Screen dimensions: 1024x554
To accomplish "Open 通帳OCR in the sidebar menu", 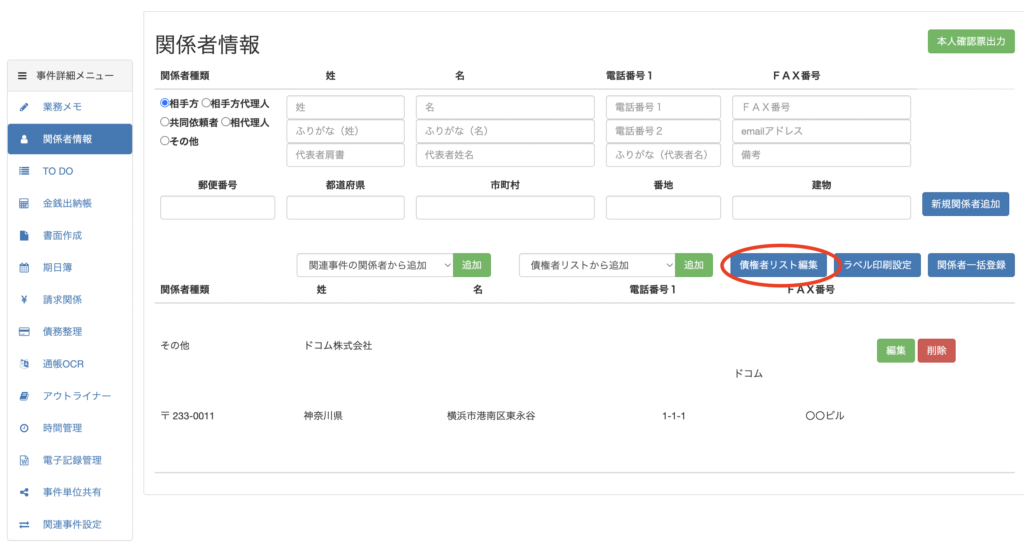I will coord(69,364).
